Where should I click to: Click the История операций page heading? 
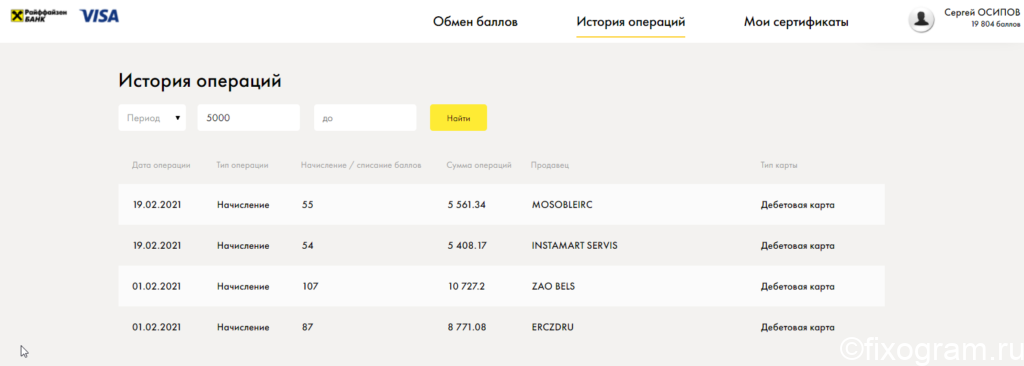point(200,81)
